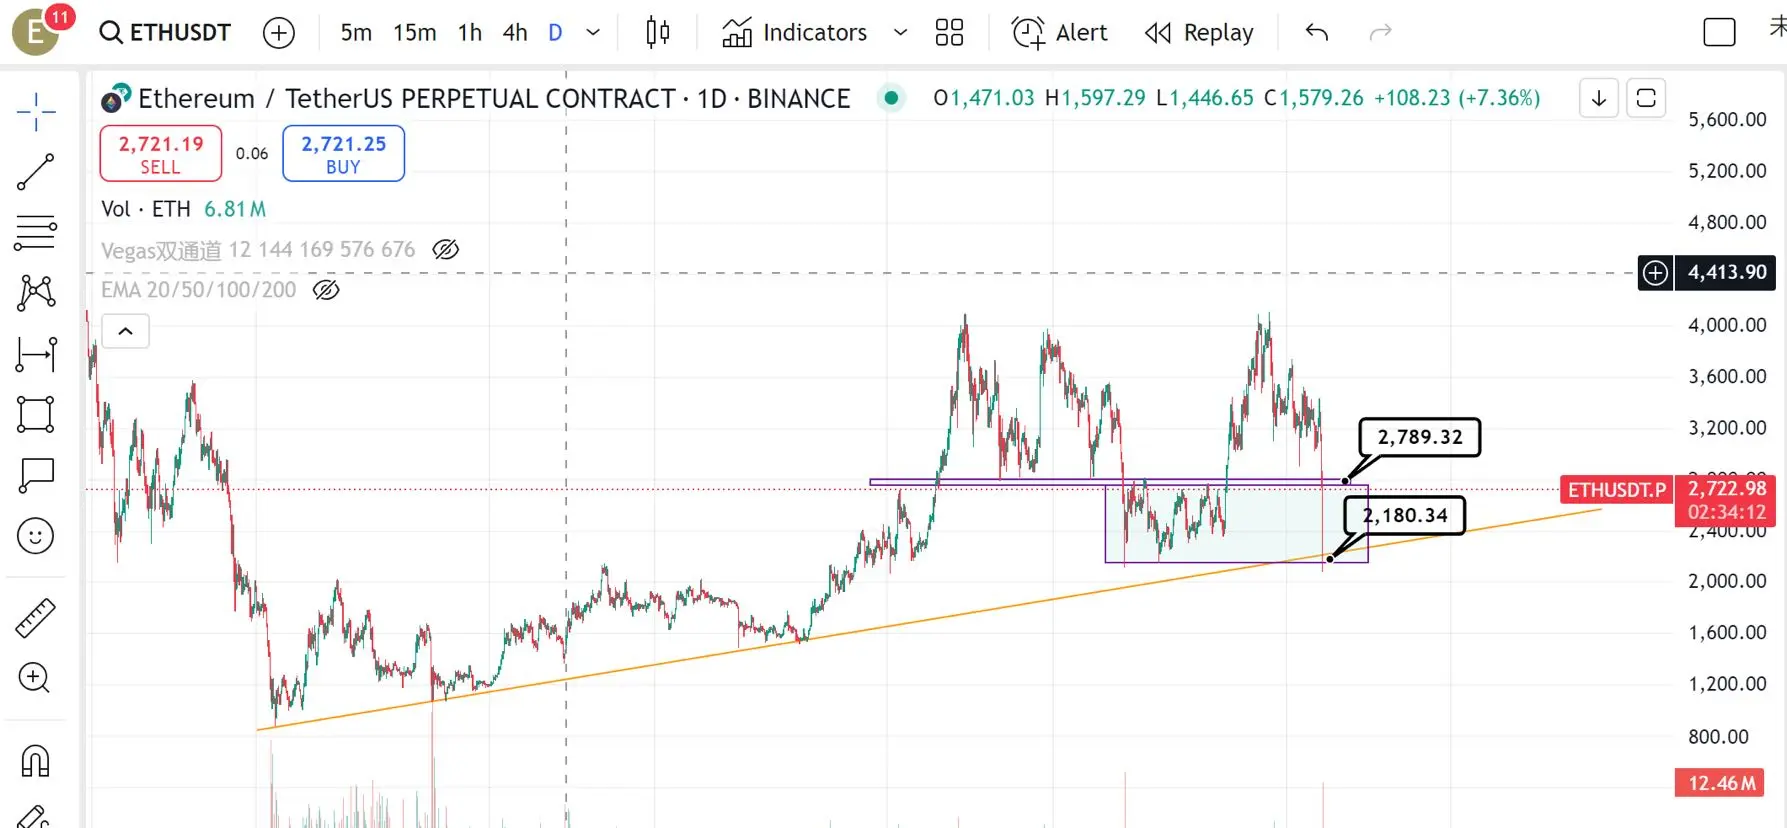Viewport: 1787px width, 828px height.
Task: Click the 2,721.19 SELL button
Action: click(x=161, y=154)
